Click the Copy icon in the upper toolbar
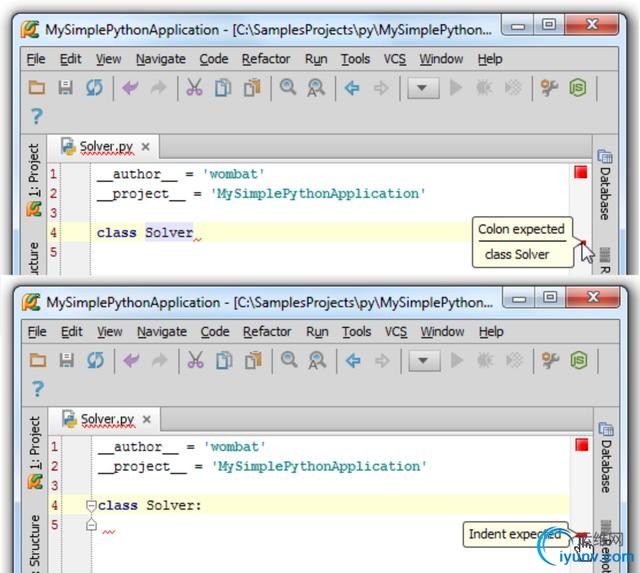The height and width of the screenshot is (573, 640). (x=223, y=87)
